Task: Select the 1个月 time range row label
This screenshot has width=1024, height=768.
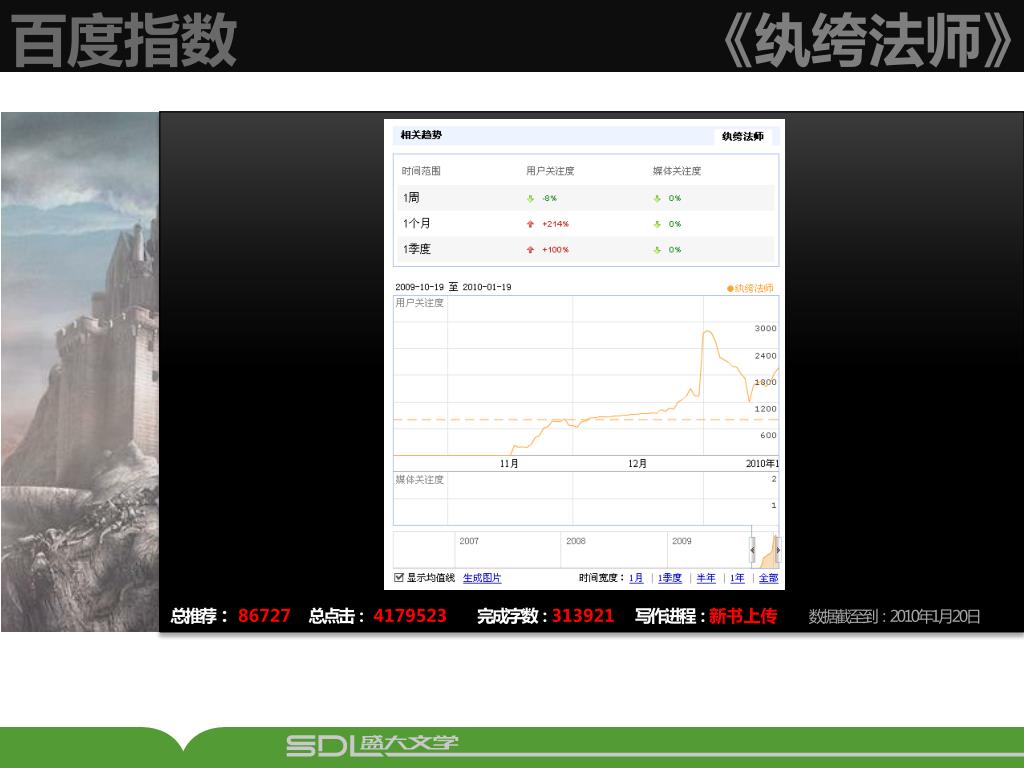Action: pos(417,223)
